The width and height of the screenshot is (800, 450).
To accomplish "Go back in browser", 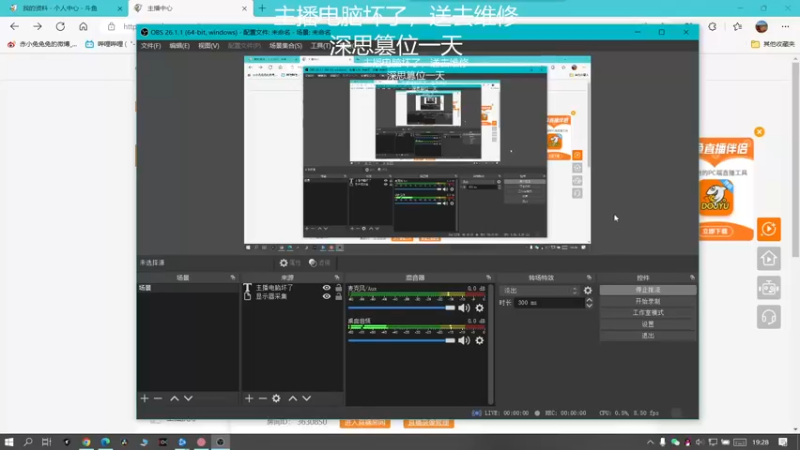I will pos(14,27).
